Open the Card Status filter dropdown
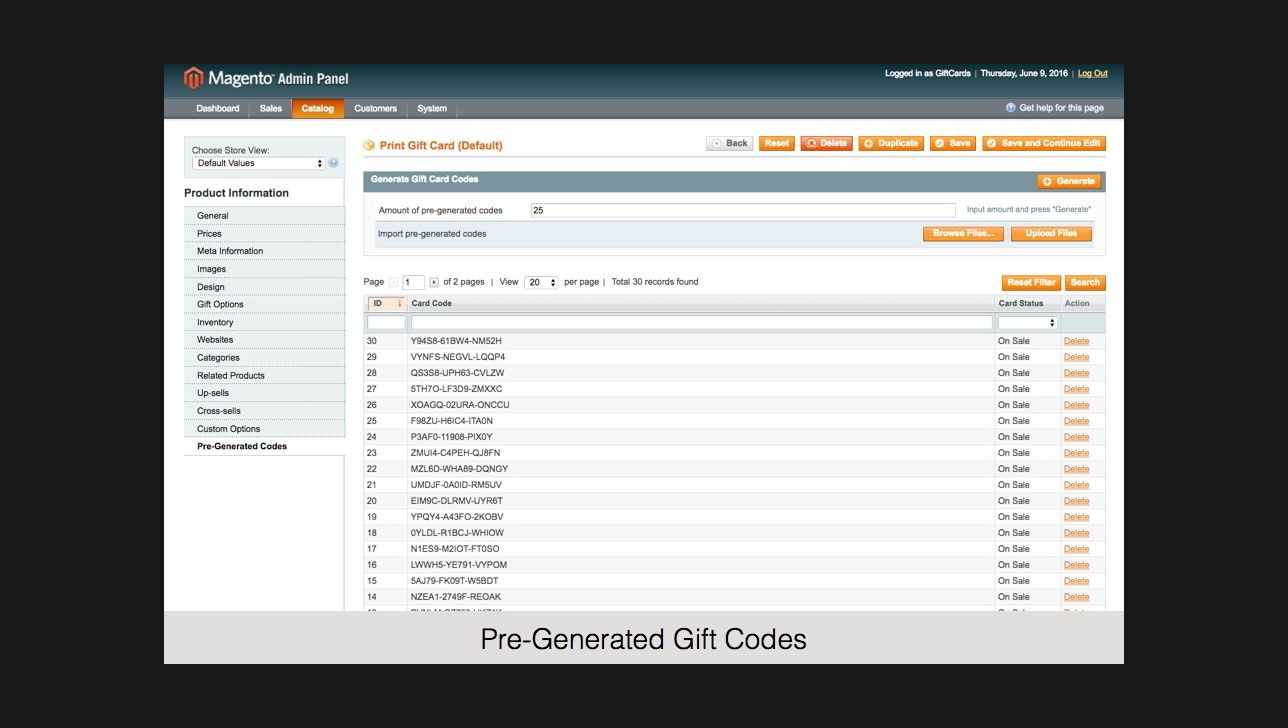The height and width of the screenshot is (728, 1288). (x=1027, y=323)
